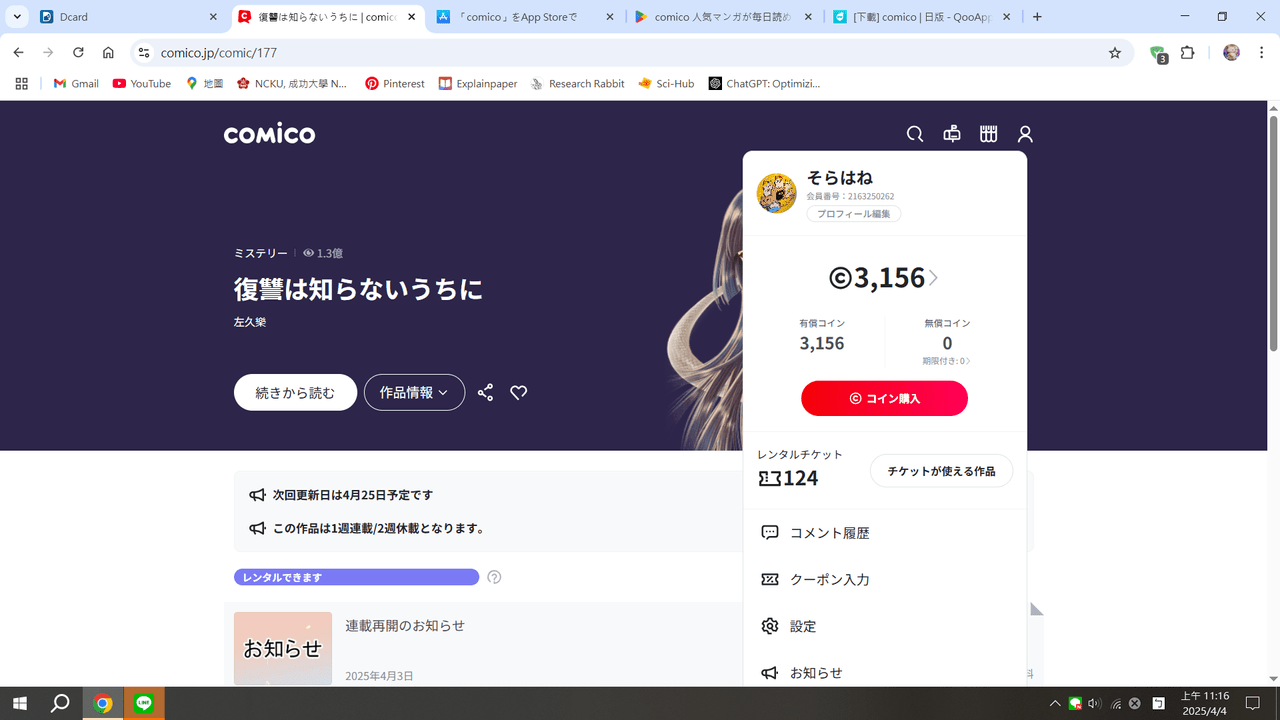Open a new browser tab
This screenshot has width=1280, height=720.
coord(1037,17)
